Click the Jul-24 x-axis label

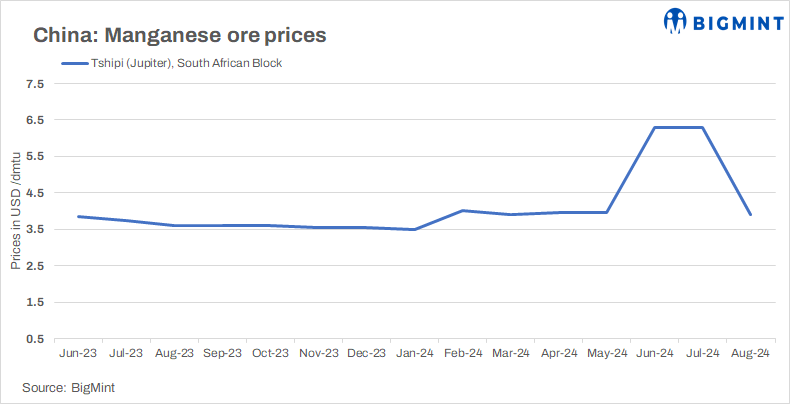point(703,353)
